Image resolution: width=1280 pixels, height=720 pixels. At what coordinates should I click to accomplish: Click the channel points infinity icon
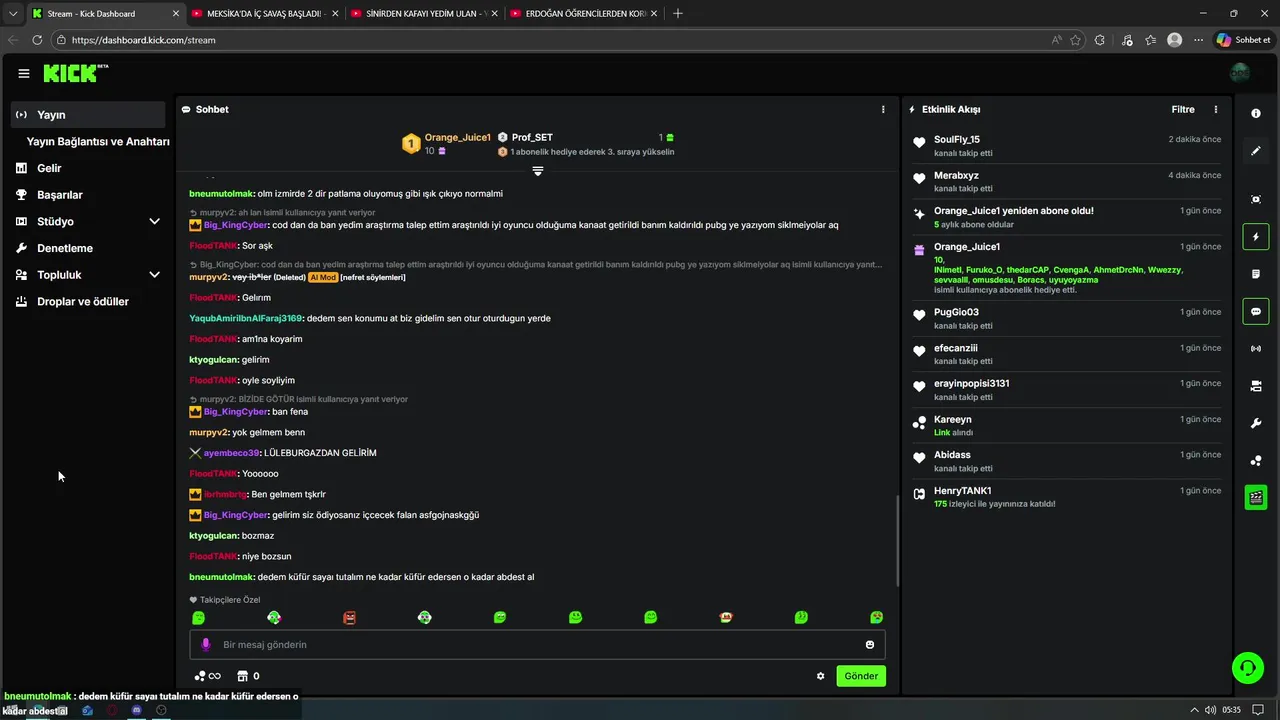click(207, 676)
